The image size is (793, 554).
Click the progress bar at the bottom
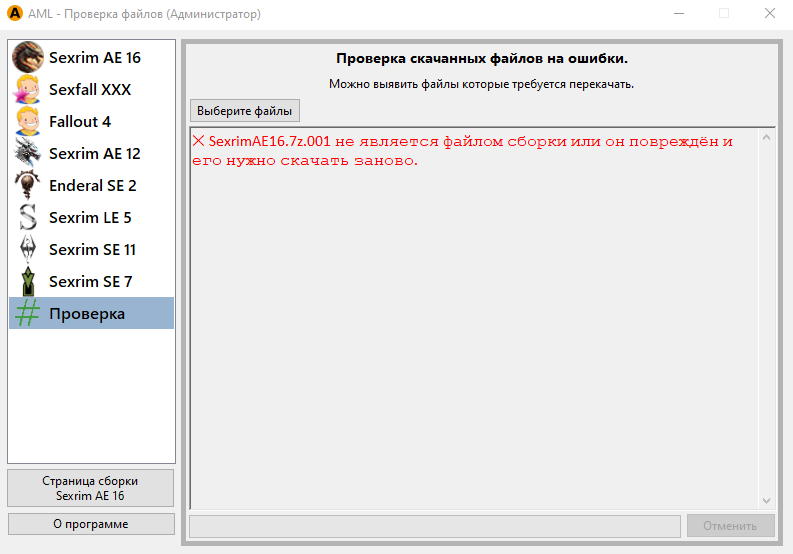pyautogui.click(x=434, y=526)
